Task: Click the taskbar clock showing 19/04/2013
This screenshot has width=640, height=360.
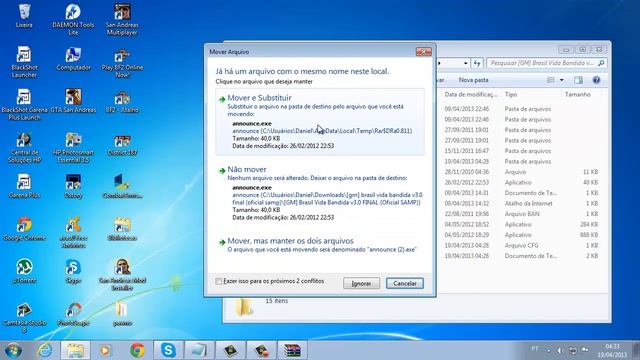Action: [613, 351]
